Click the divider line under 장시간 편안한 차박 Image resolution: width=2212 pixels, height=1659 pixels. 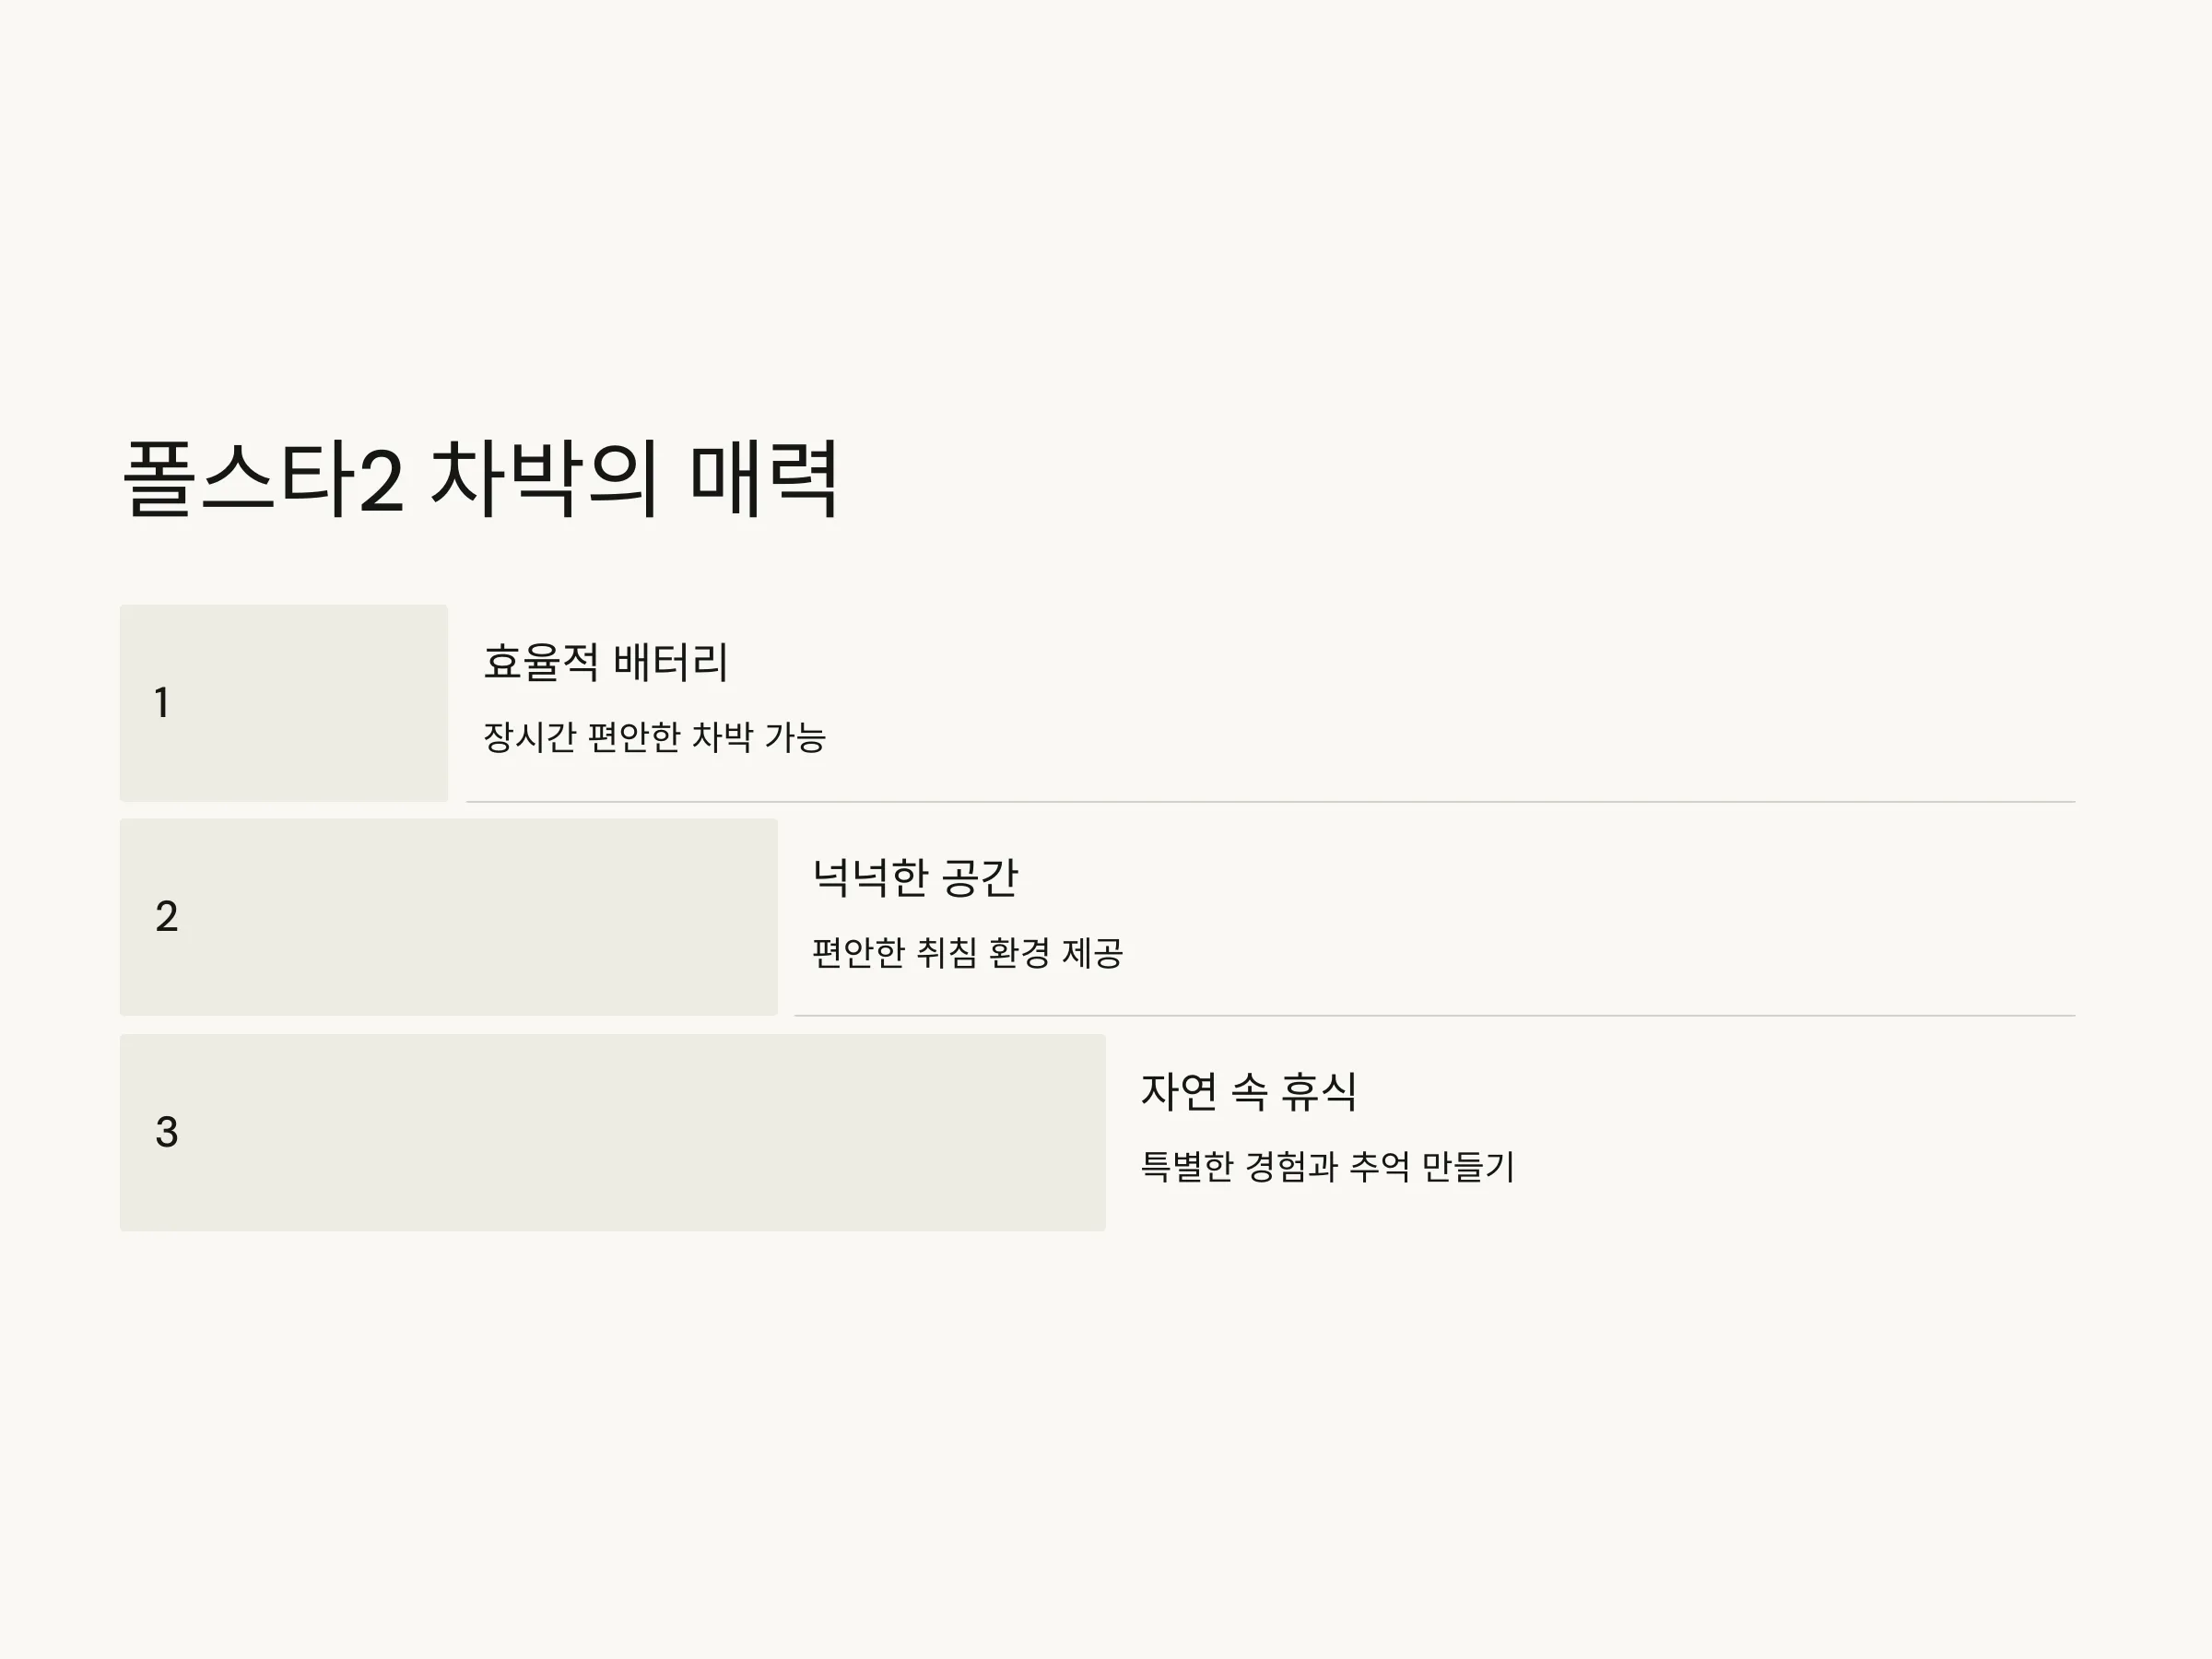coord(1271,802)
